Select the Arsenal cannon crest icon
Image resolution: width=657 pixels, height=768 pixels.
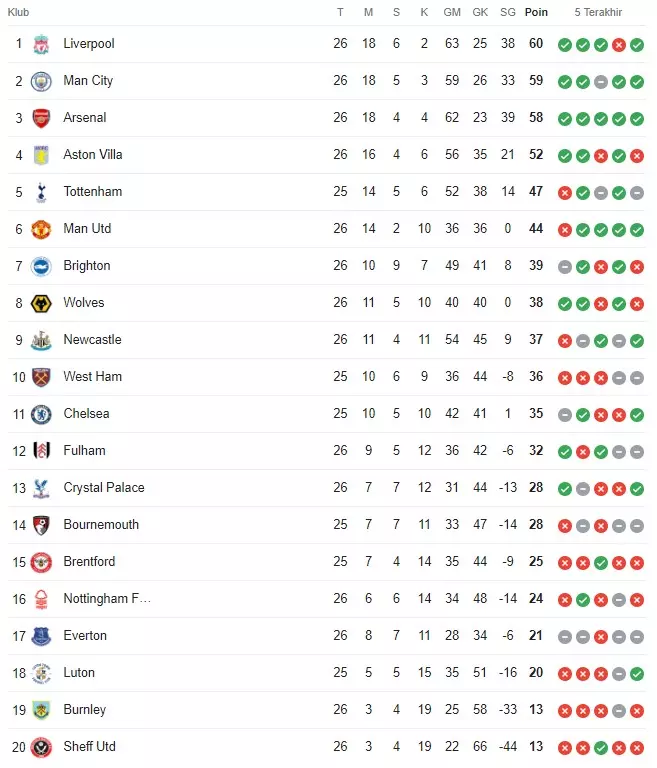41,118
